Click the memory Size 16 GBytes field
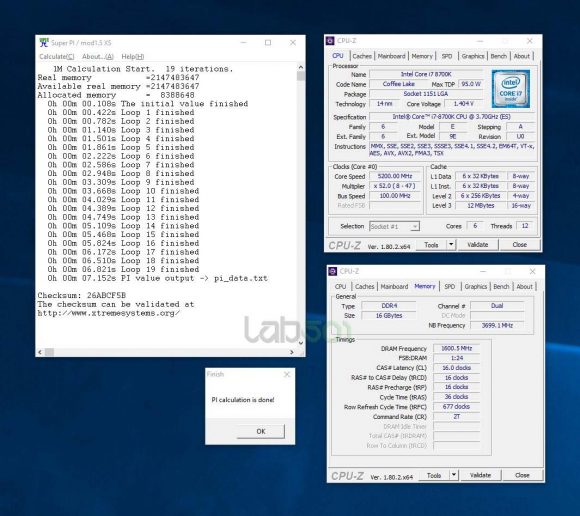This screenshot has width=580, height=516. pyautogui.click(x=389, y=316)
